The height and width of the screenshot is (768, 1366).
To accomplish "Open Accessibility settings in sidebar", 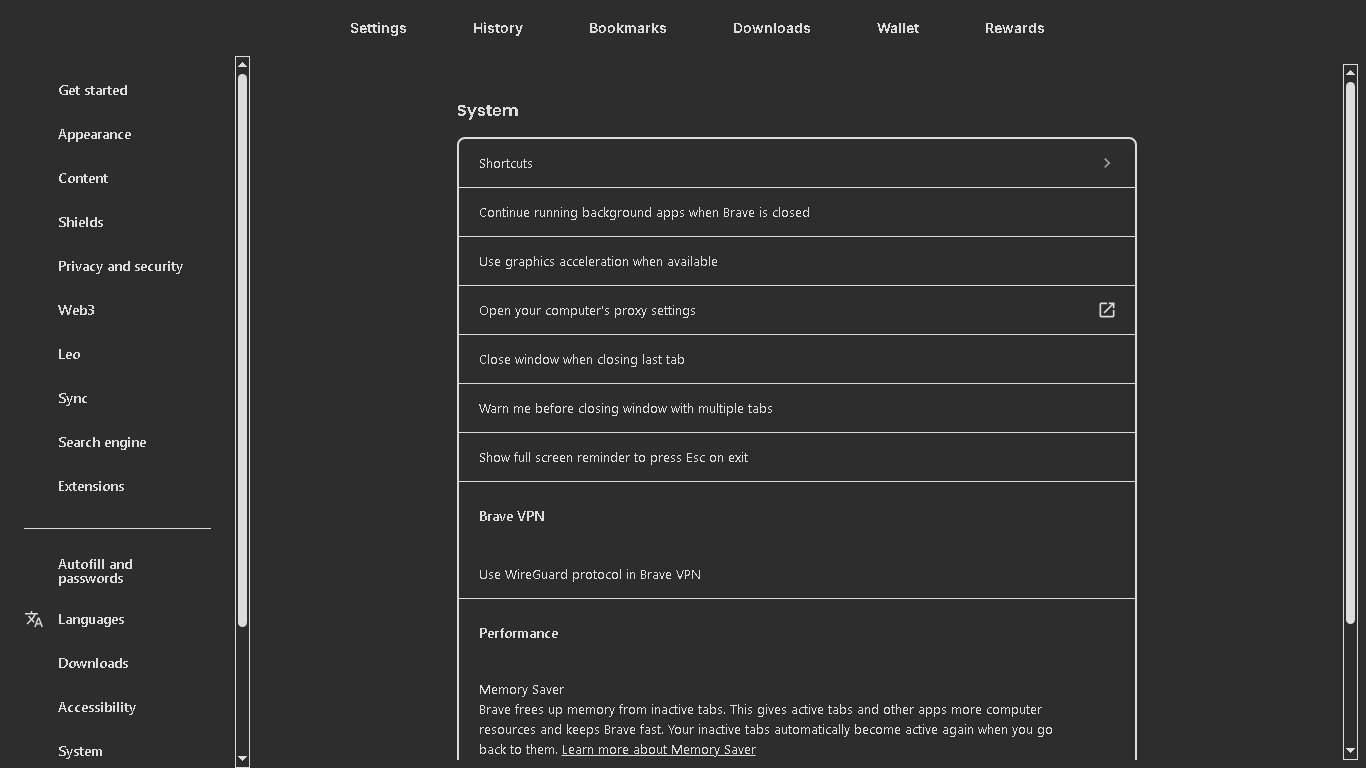I will click(x=97, y=707).
